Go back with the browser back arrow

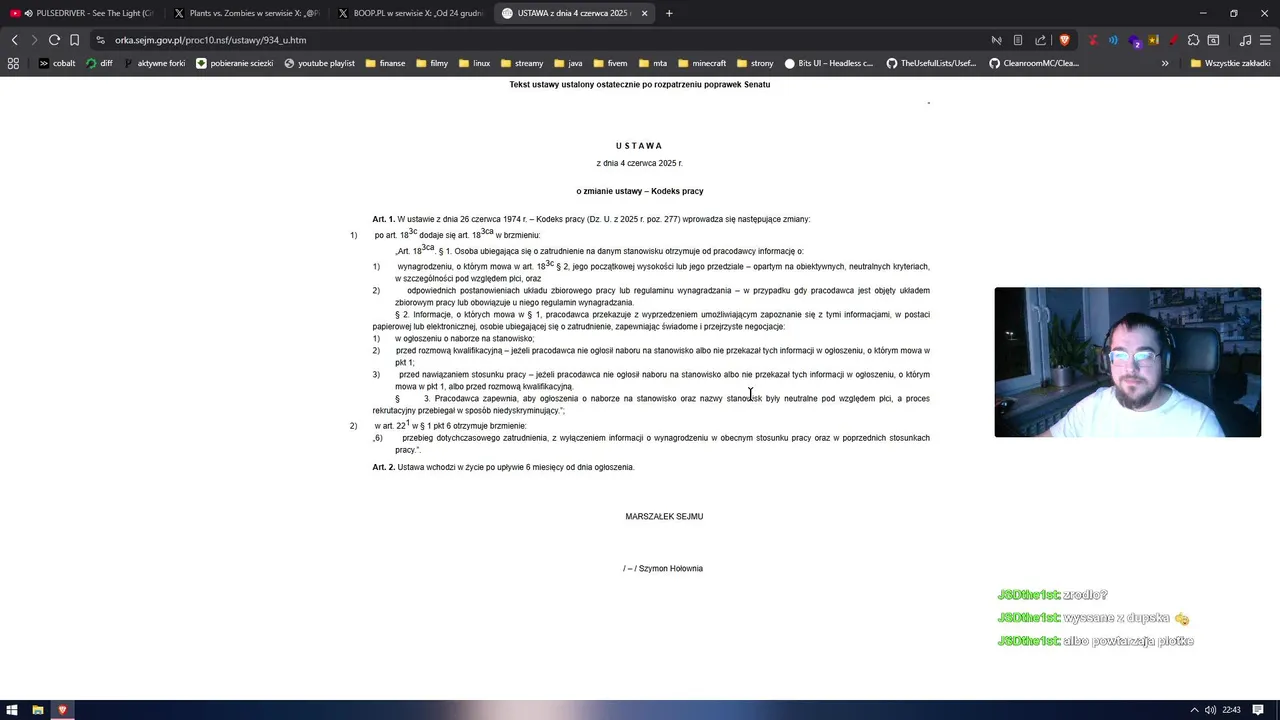pos(15,40)
